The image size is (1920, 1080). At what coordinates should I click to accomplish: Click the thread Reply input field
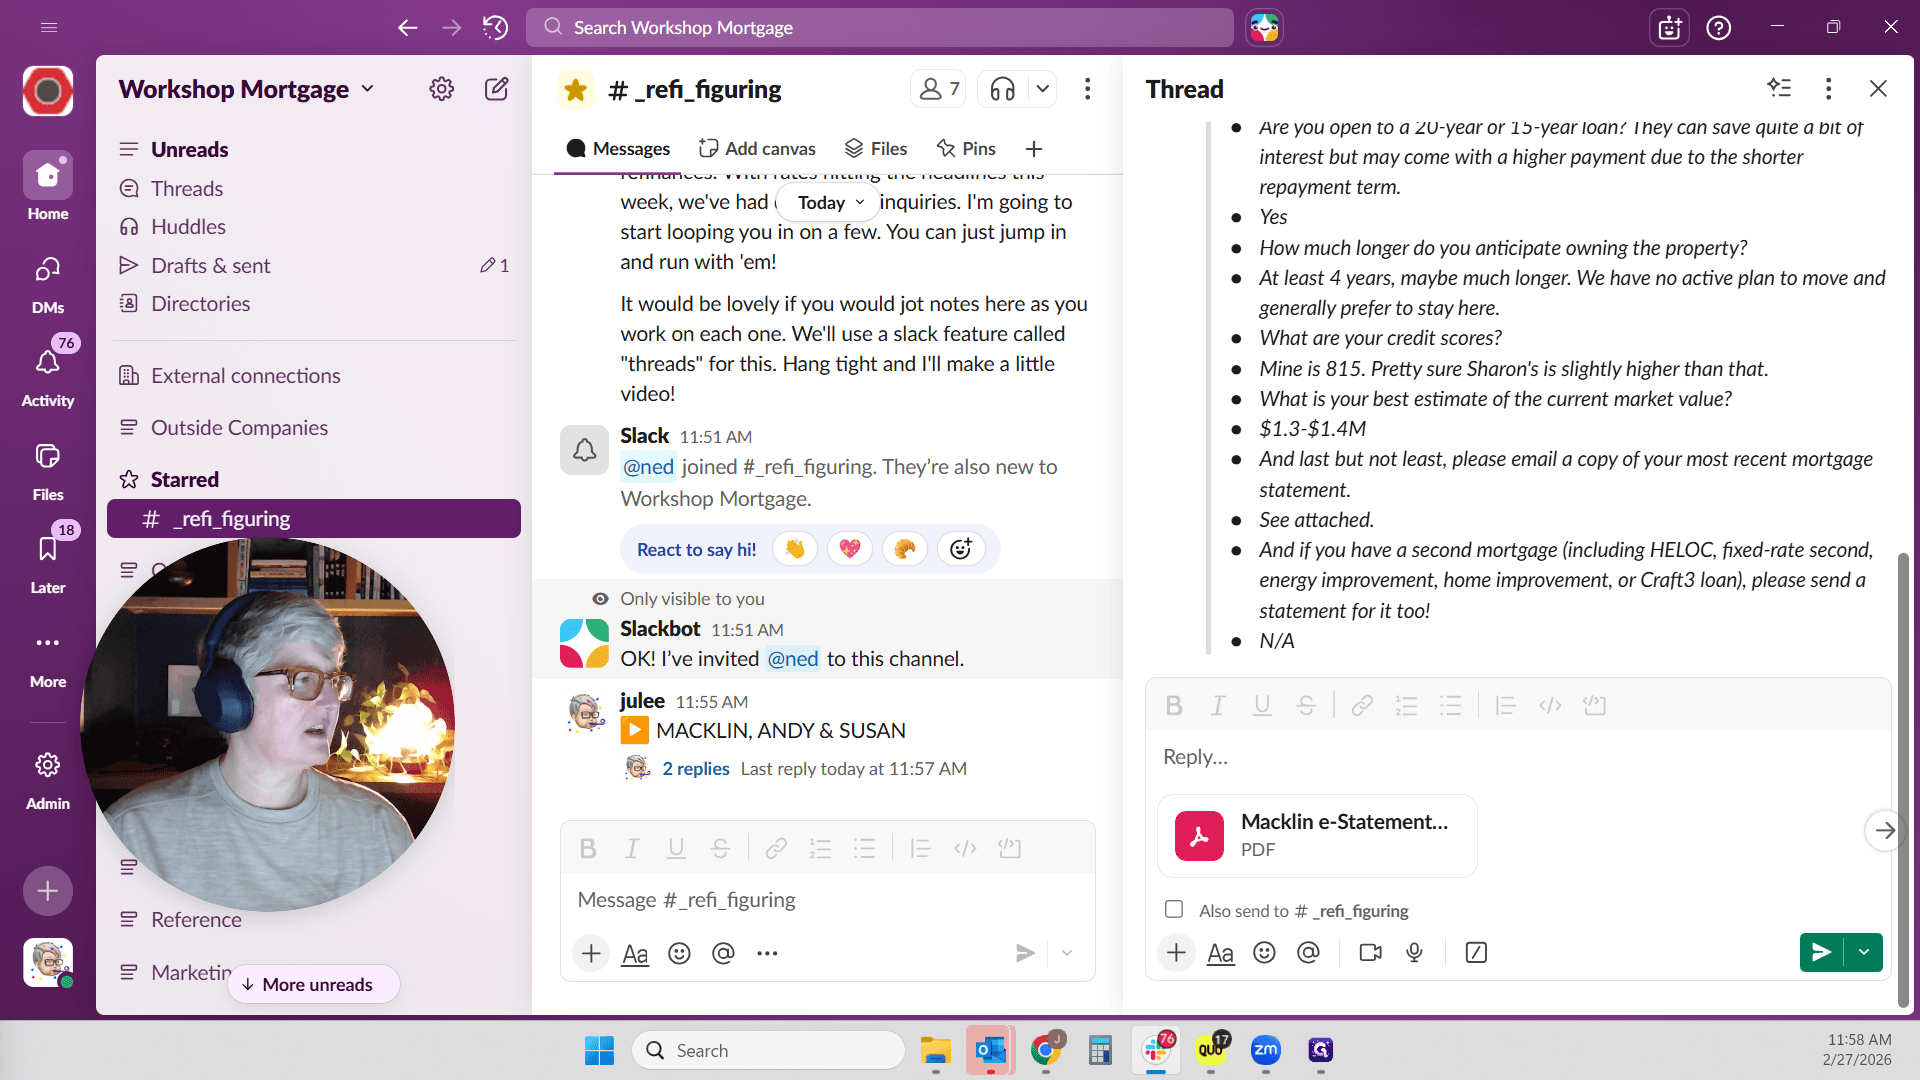point(1518,757)
